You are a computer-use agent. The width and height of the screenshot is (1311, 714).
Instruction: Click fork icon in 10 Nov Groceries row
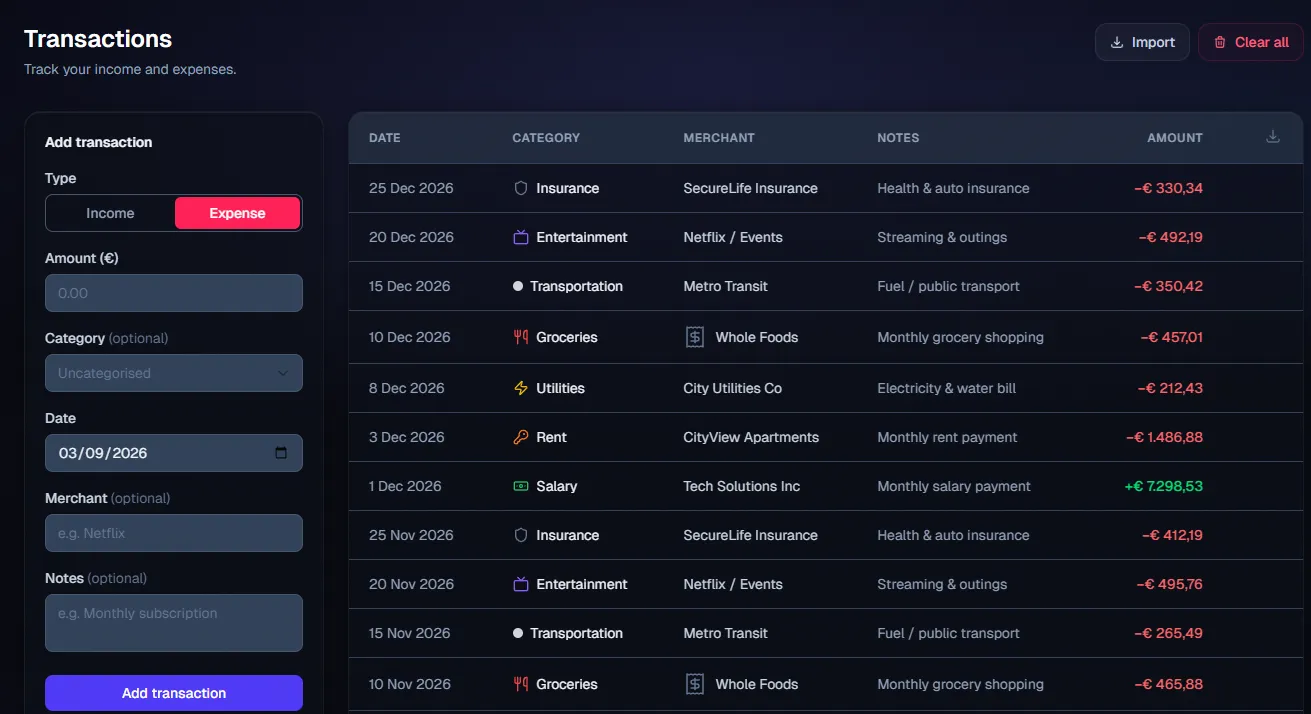coord(520,684)
